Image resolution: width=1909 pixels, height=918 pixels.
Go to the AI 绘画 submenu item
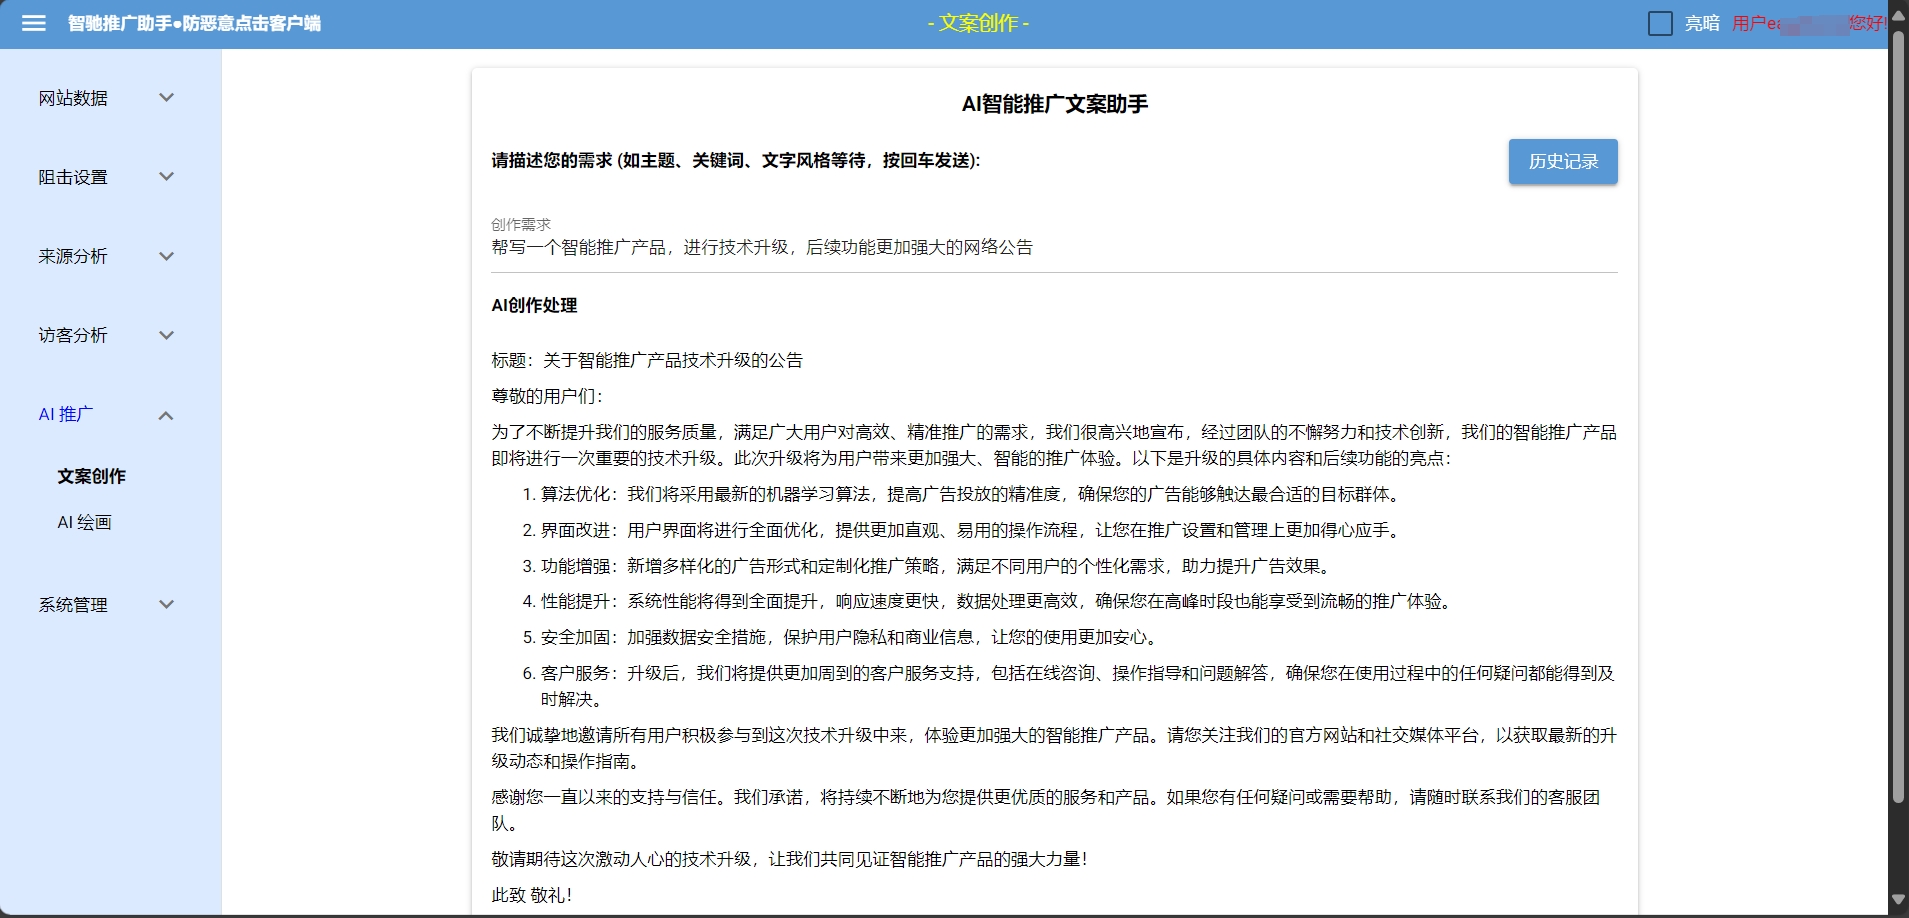click(84, 522)
